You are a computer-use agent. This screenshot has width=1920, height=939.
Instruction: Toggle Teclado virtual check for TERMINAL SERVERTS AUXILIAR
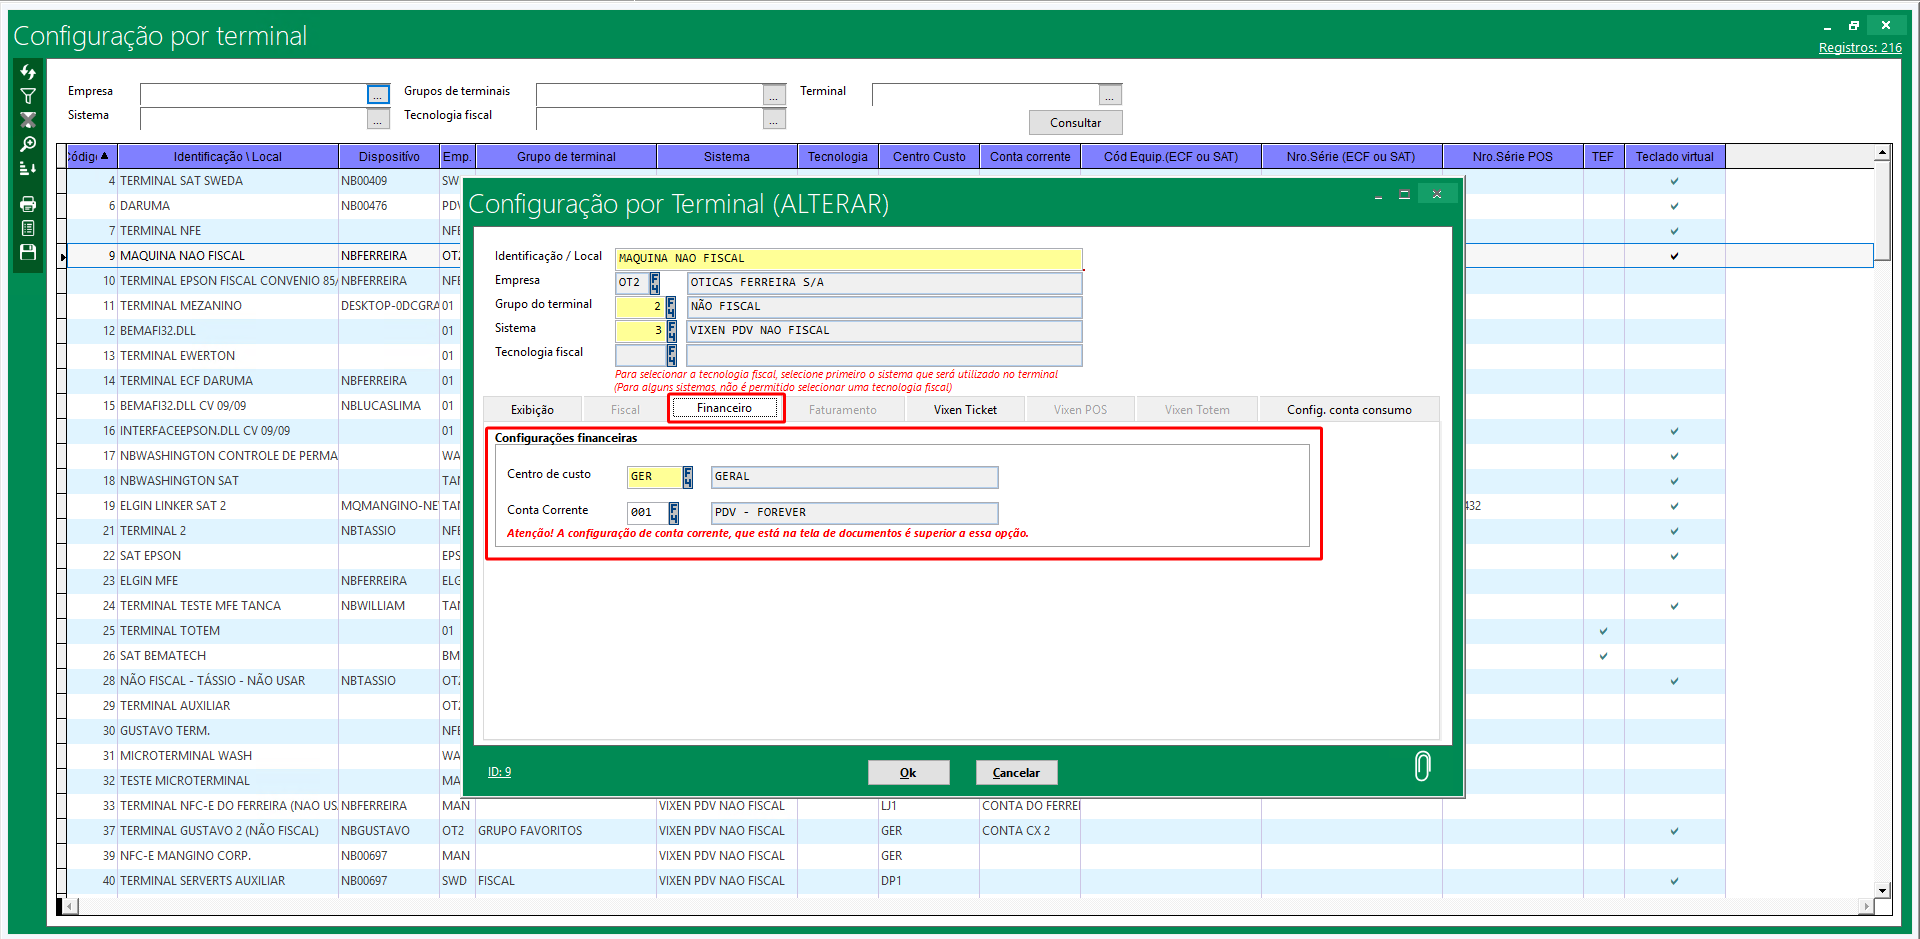(1674, 881)
